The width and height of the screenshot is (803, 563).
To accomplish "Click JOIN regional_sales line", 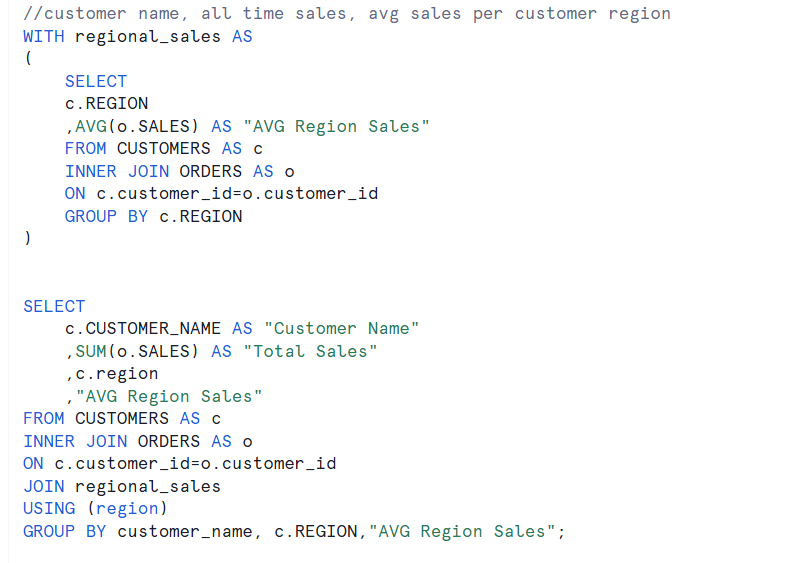I will pyautogui.click(x=122, y=486).
